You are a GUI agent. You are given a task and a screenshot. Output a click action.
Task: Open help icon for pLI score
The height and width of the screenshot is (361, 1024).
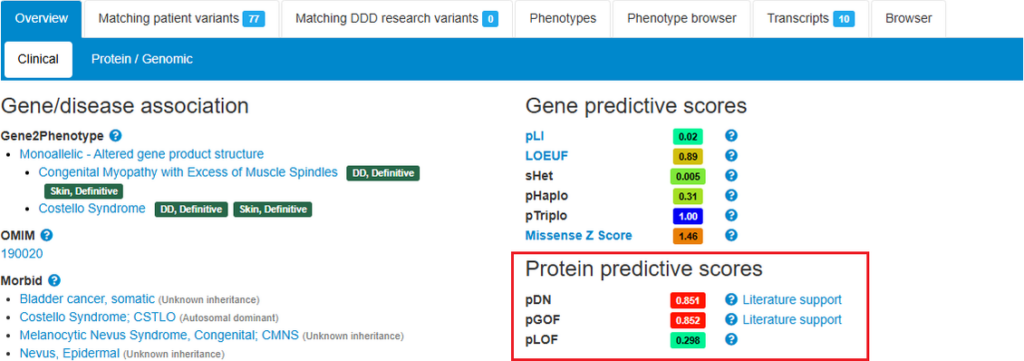tap(731, 136)
